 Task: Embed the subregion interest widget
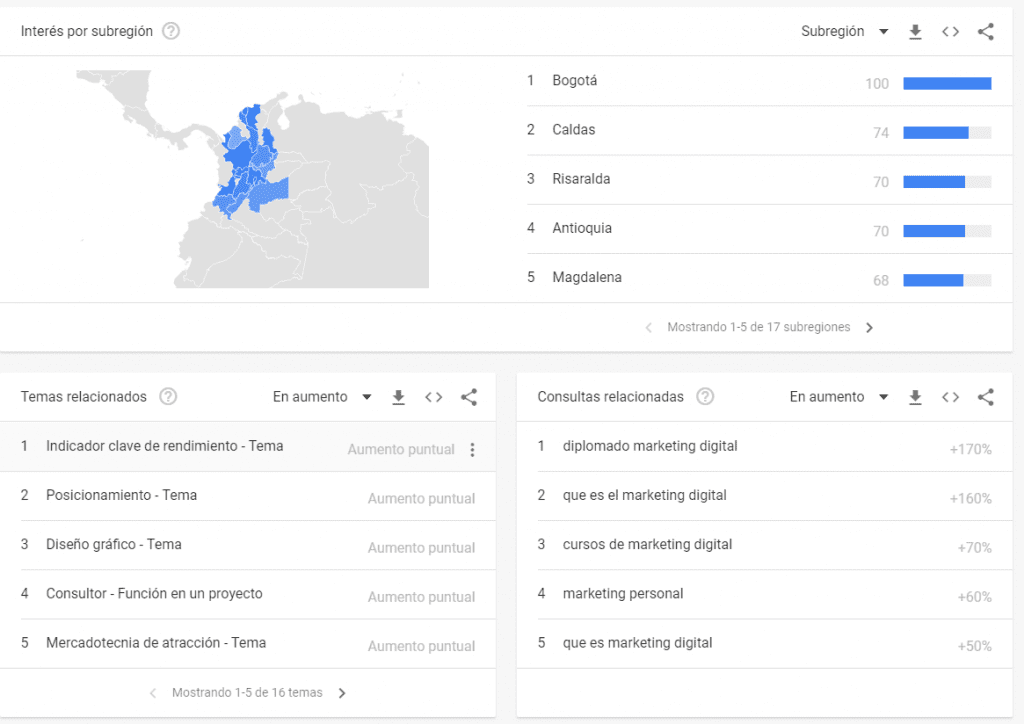(950, 32)
